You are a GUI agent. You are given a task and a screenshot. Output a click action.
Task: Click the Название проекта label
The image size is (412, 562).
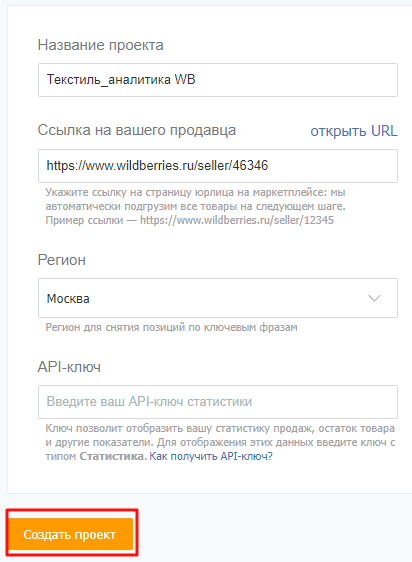pyautogui.click(x=100, y=45)
